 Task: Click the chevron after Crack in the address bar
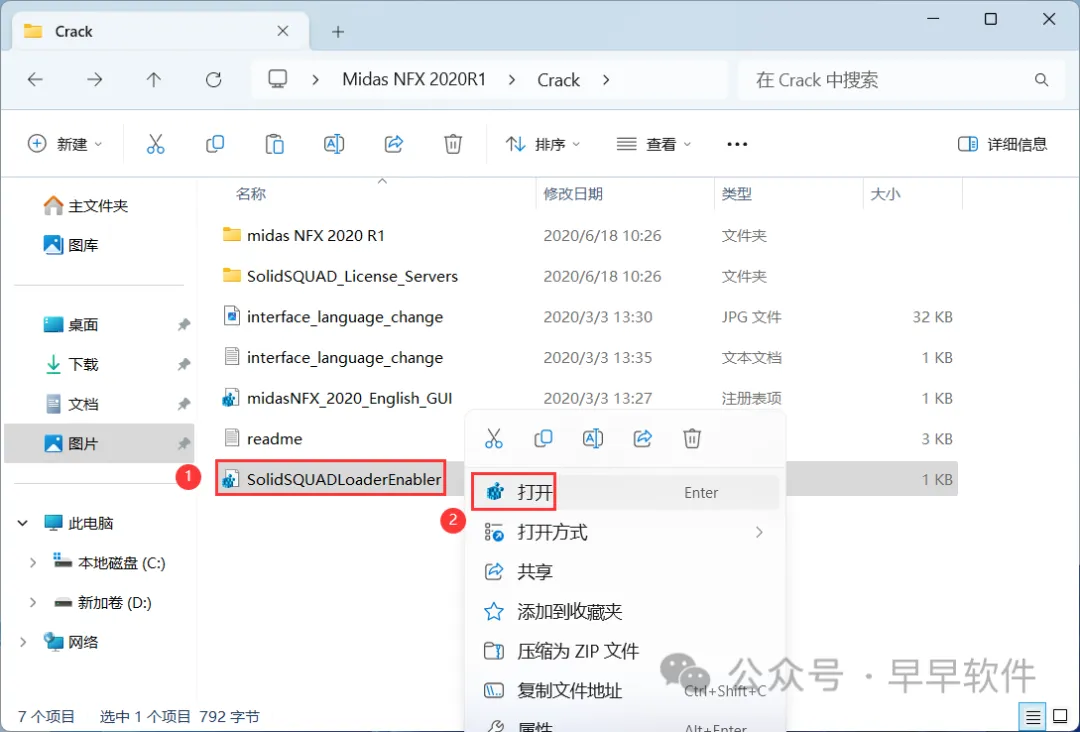pos(606,80)
